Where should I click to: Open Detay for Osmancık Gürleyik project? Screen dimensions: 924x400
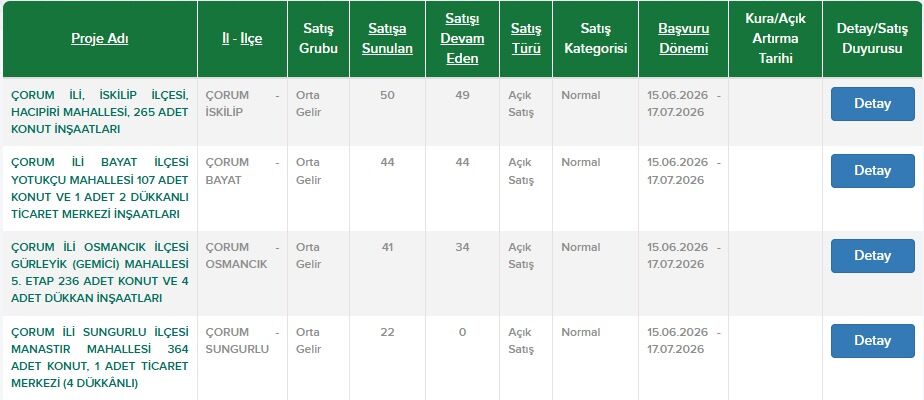tap(873, 256)
